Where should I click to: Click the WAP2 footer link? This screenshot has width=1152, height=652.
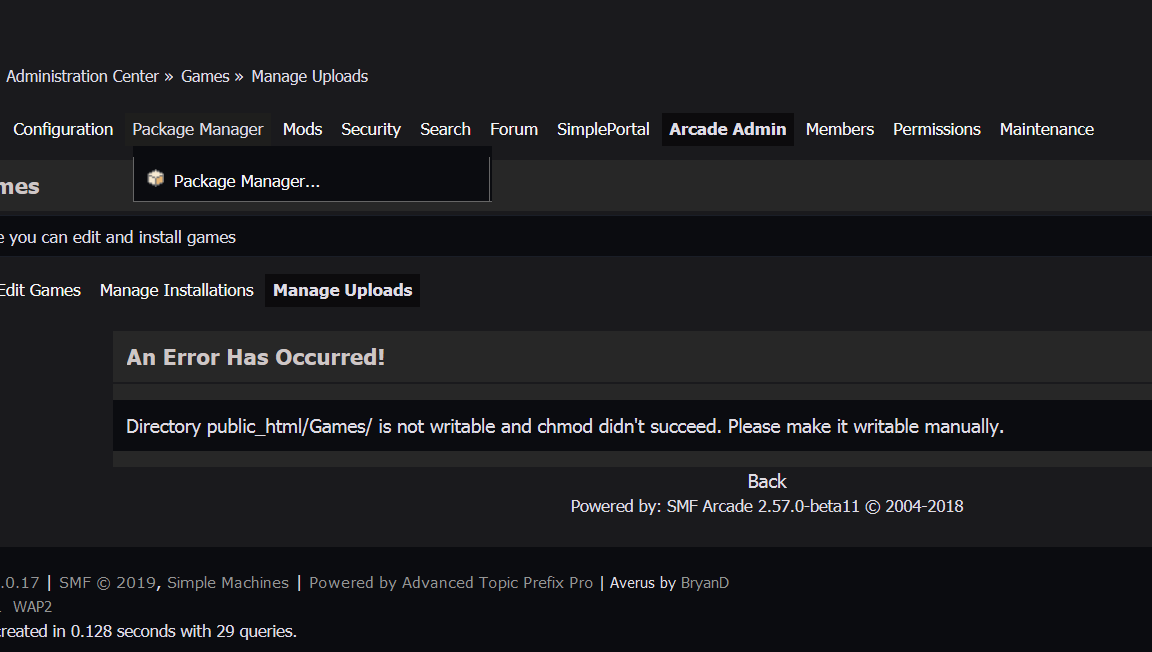pyautogui.click(x=32, y=607)
